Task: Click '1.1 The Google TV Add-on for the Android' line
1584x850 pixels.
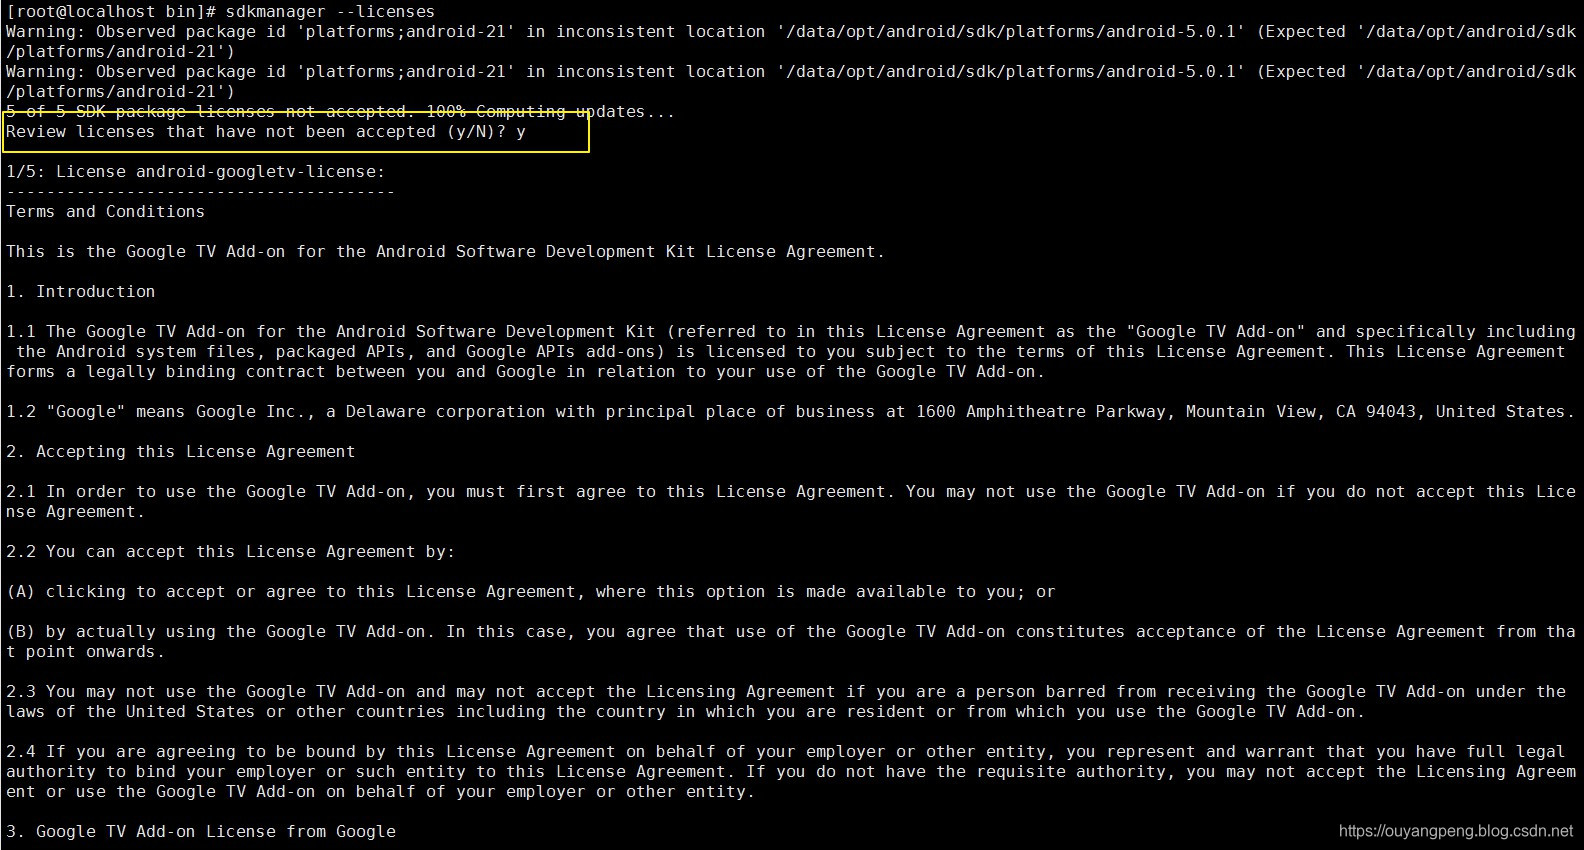Action: [x=791, y=332]
